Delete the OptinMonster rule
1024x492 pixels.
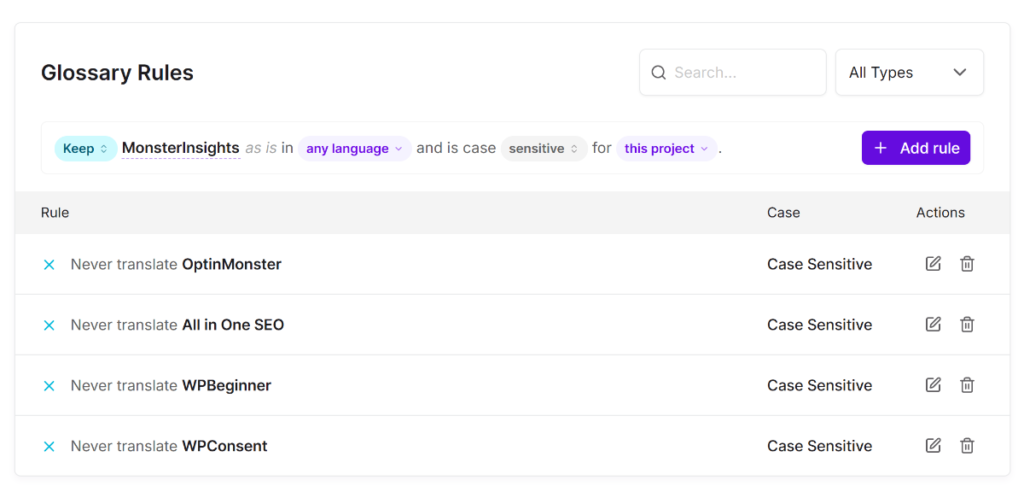point(967,264)
